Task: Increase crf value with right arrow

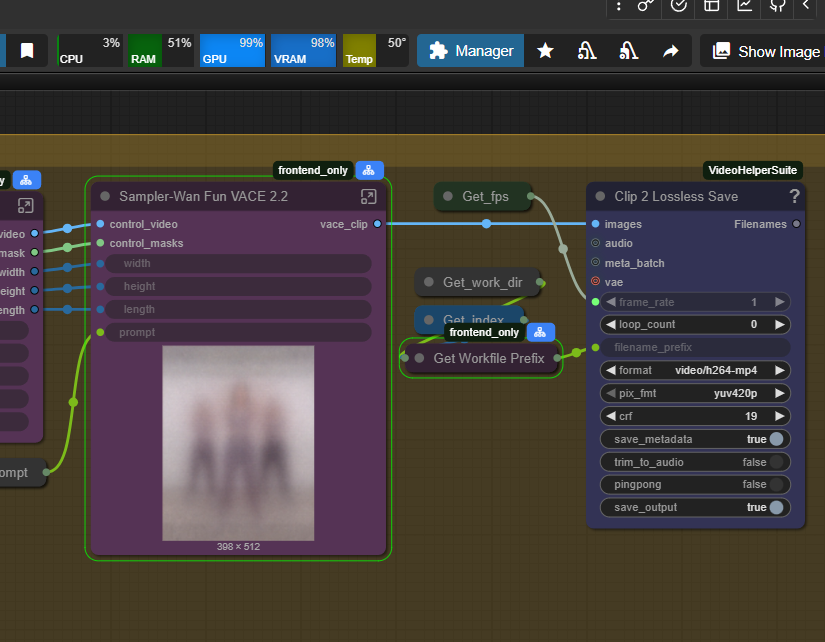Action: click(780, 416)
